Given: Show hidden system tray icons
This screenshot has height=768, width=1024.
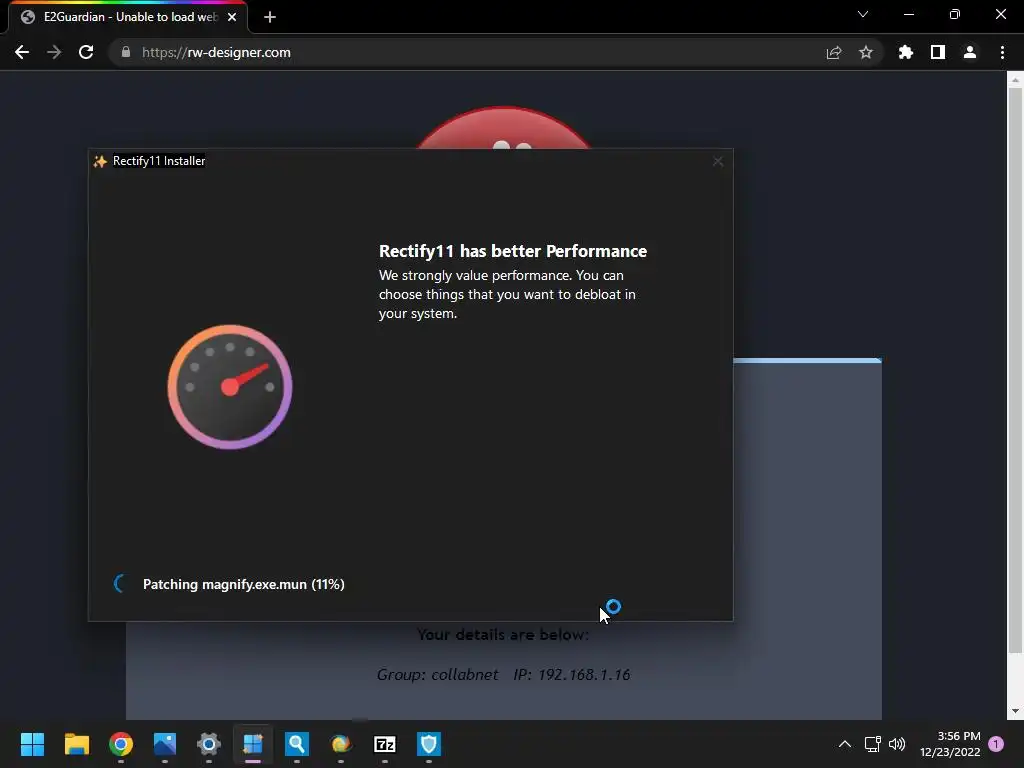Looking at the screenshot, I should [x=844, y=744].
